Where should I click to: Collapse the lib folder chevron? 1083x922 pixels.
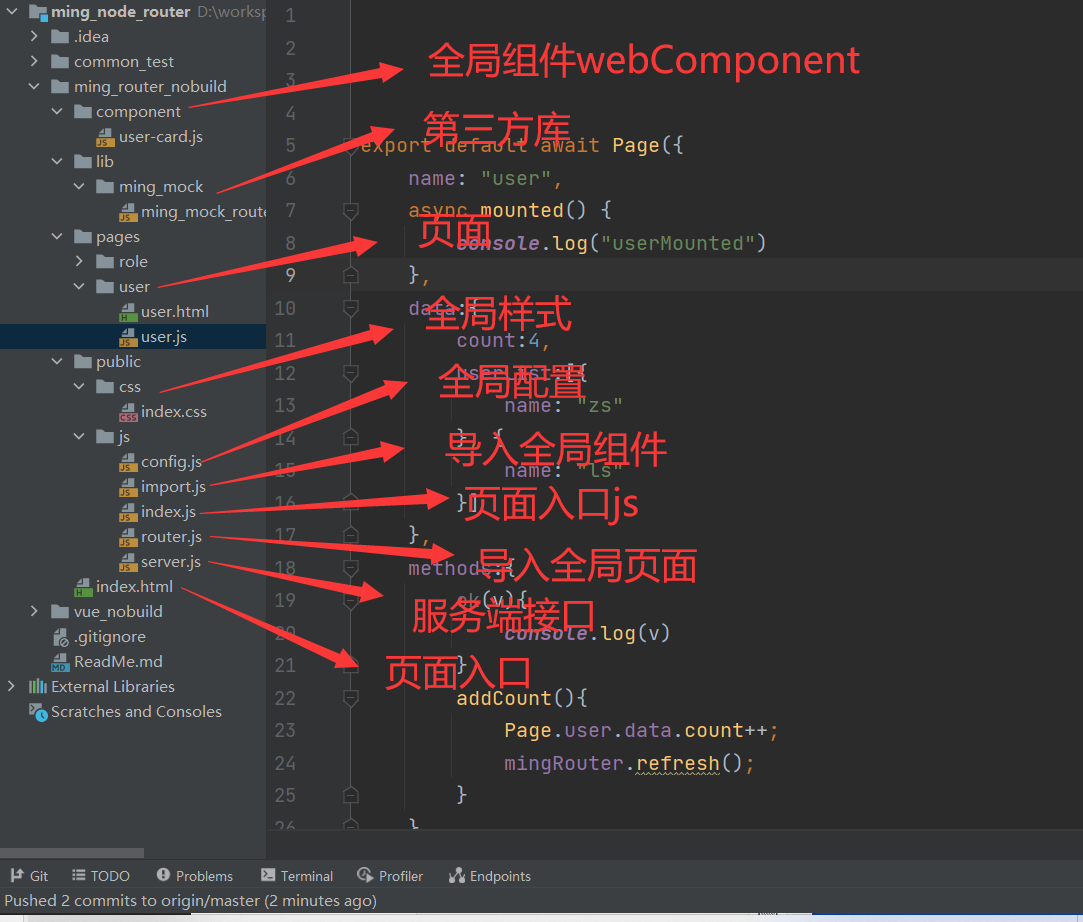(57, 161)
